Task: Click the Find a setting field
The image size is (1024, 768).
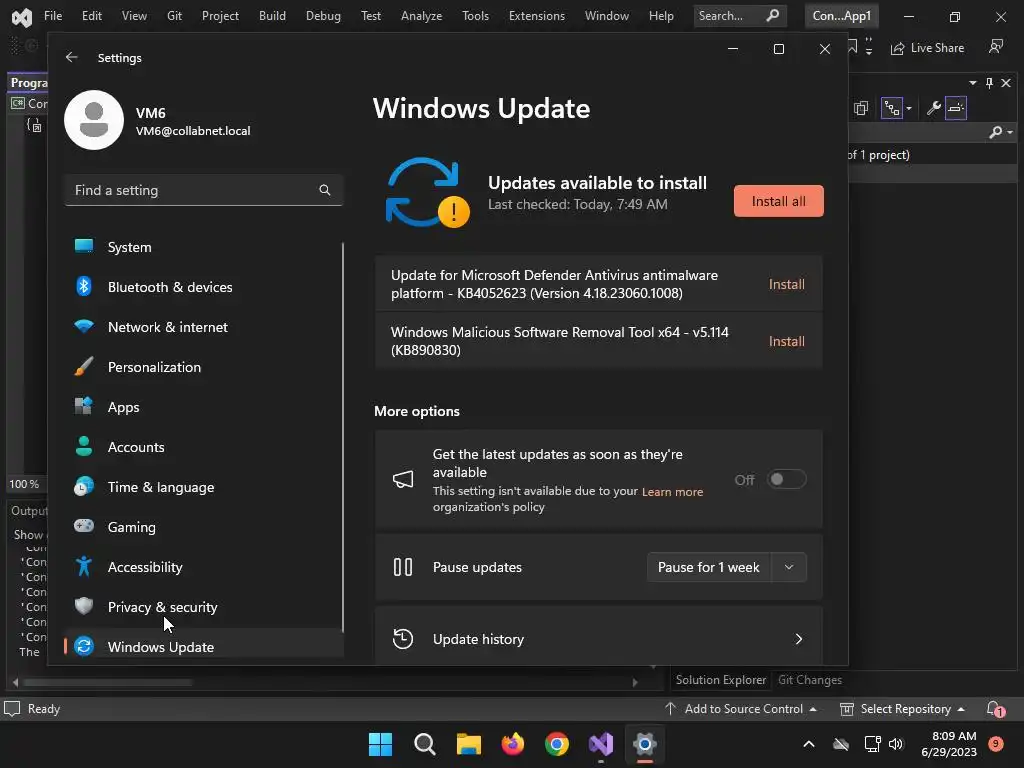Action: tap(204, 190)
